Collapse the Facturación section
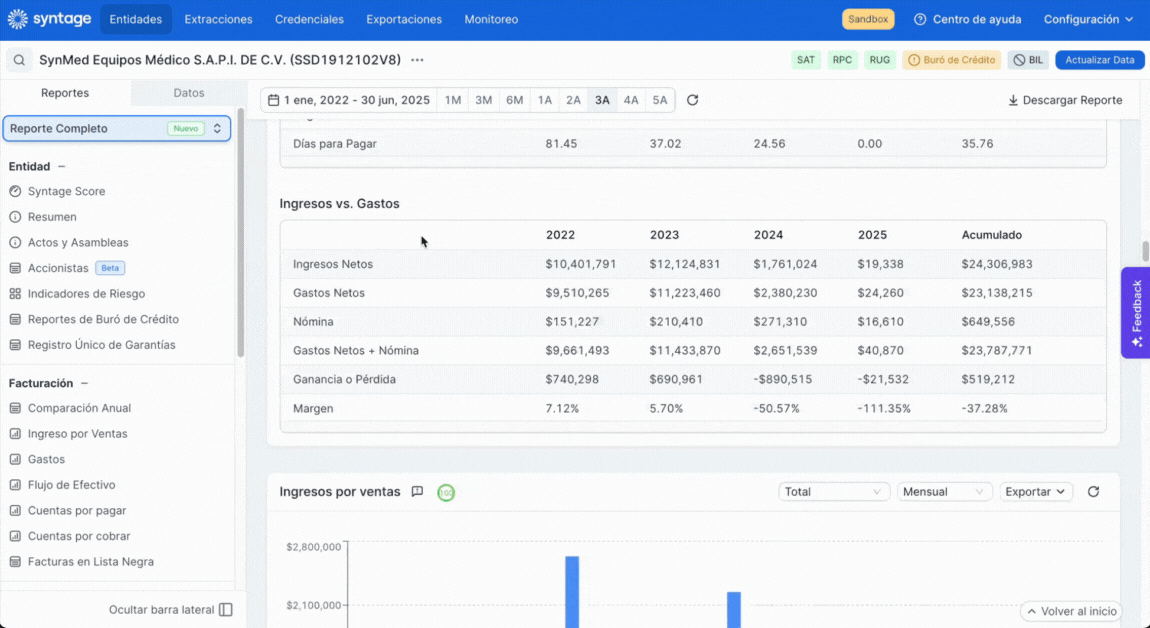The image size is (1150, 628). [x=84, y=383]
